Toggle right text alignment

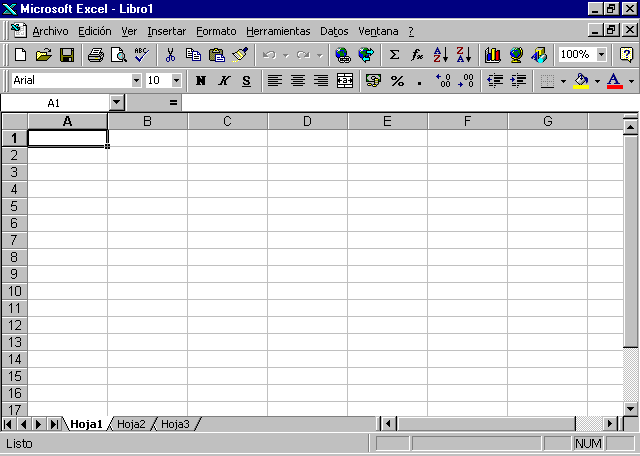[321, 80]
